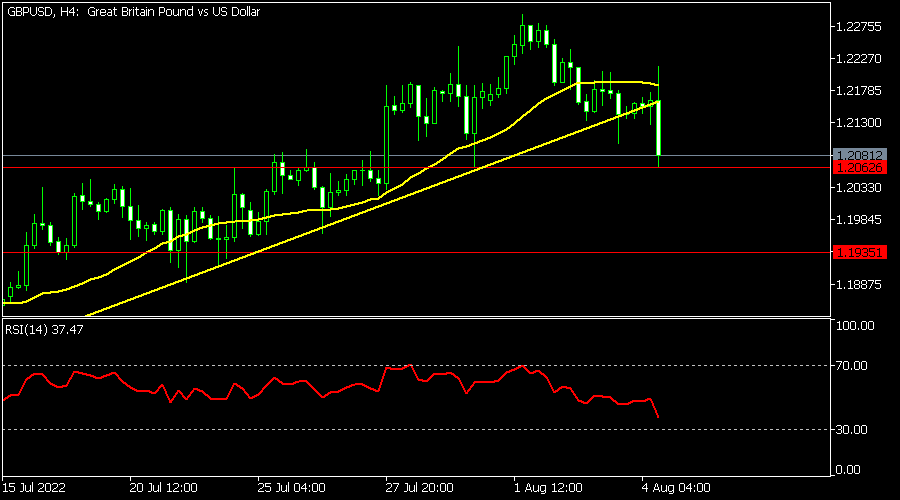Click the 1.22755 price axis label
900x500 pixels.
click(x=859, y=27)
